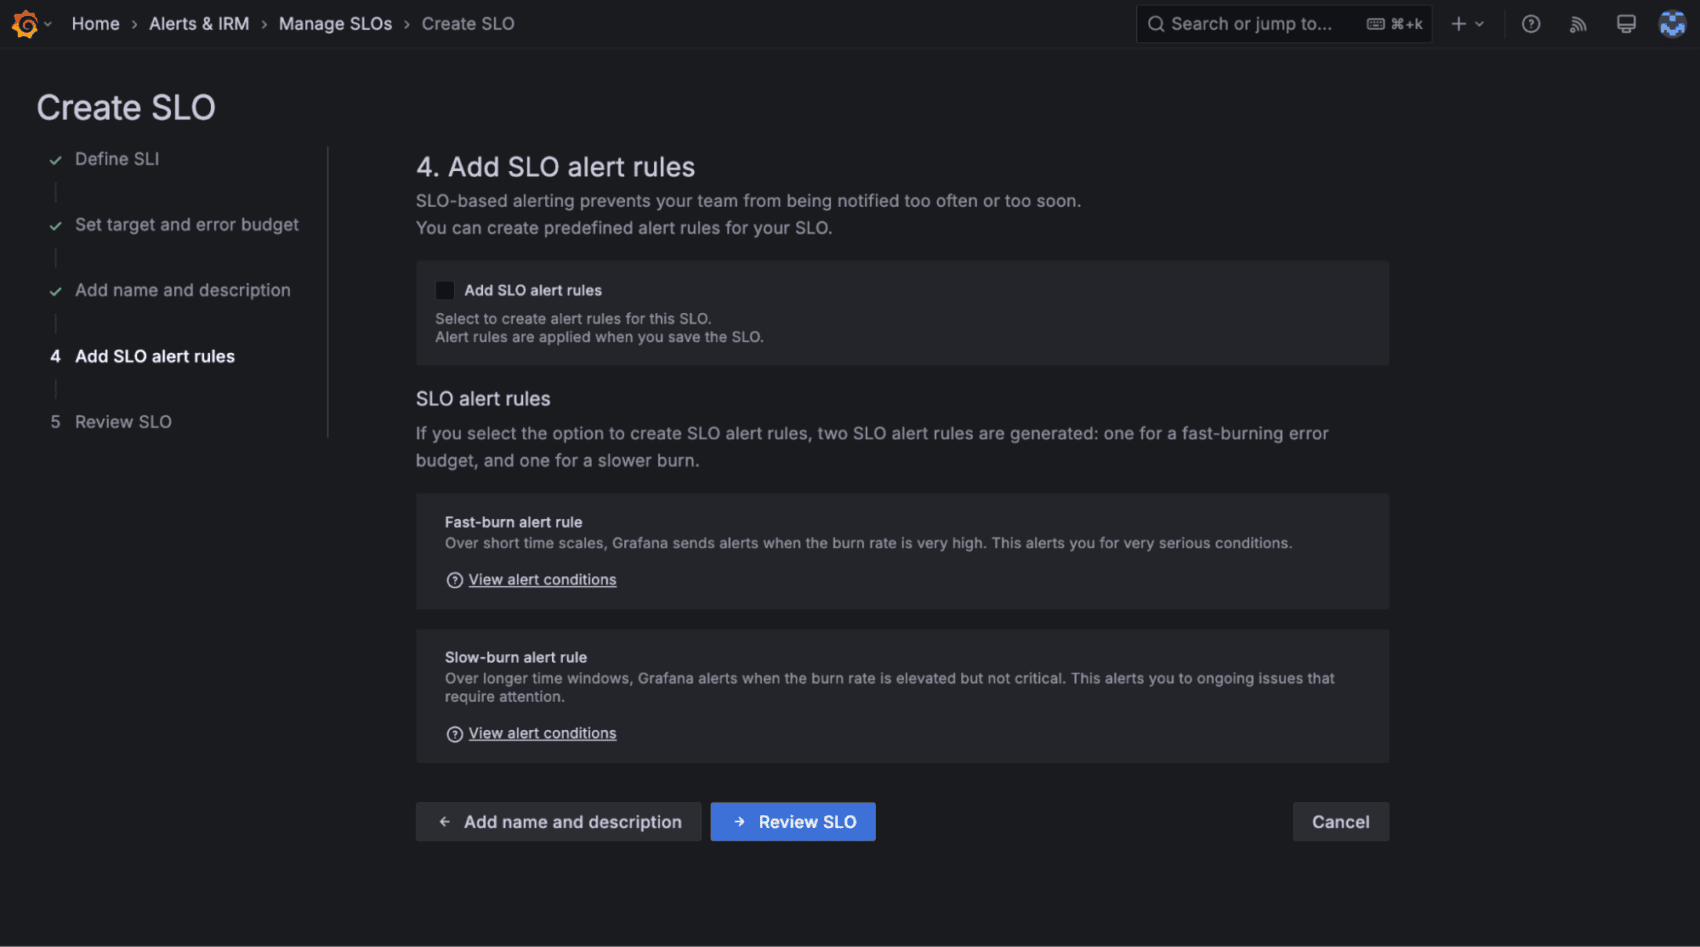The height and width of the screenshot is (947, 1700).
Task: Click the monitor icon in top bar
Action: 1626,24
